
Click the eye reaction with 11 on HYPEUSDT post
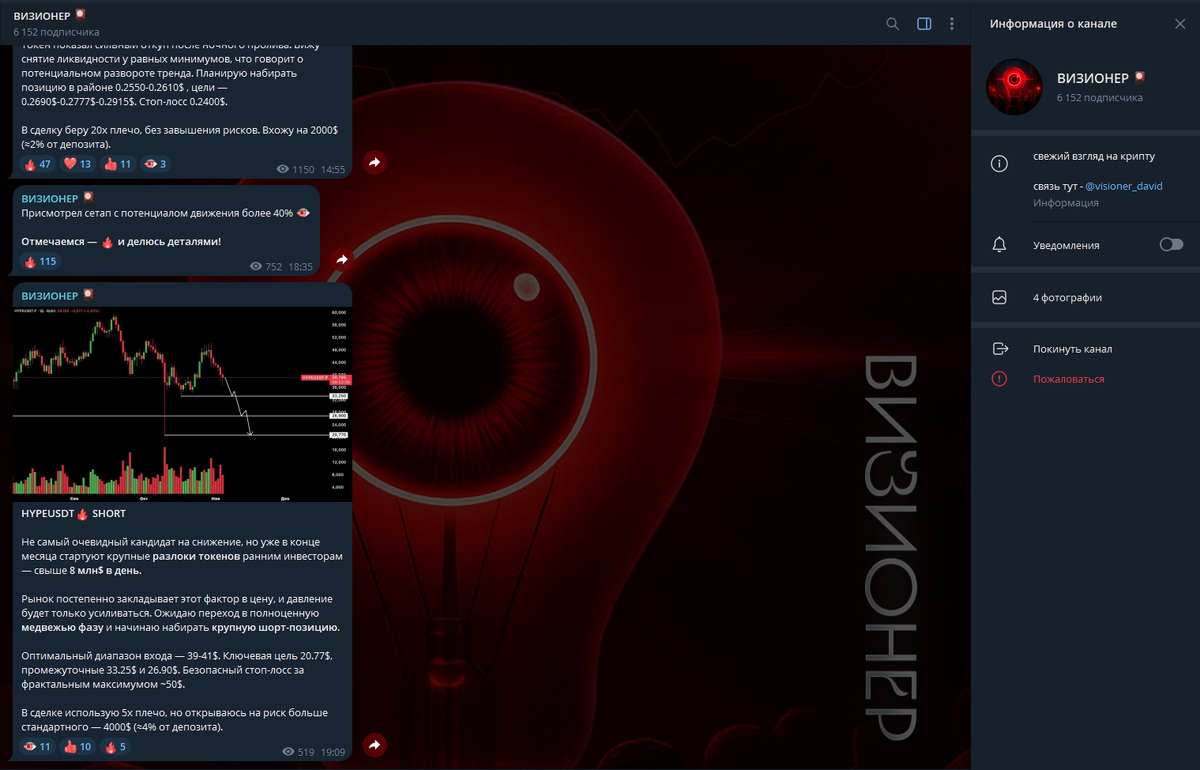pyautogui.click(x=37, y=747)
